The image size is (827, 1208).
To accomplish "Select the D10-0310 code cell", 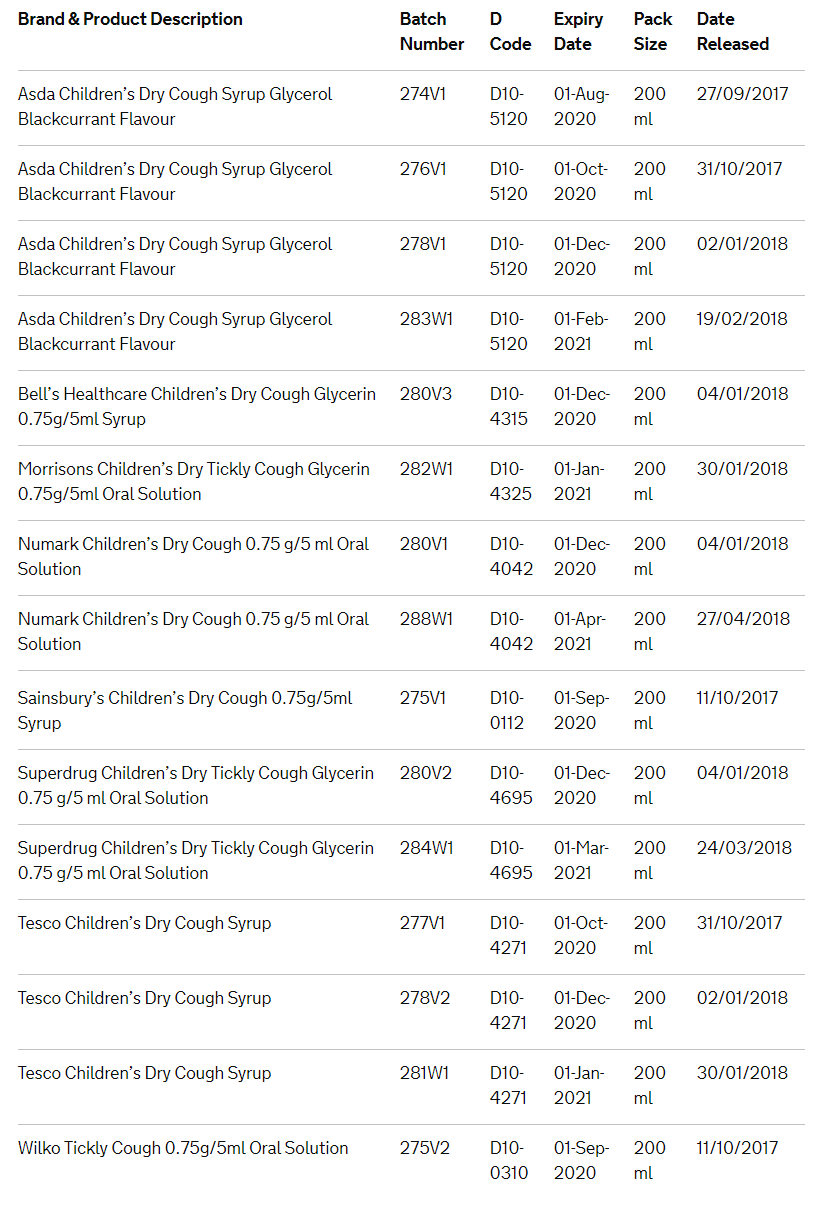I will point(509,1160).
